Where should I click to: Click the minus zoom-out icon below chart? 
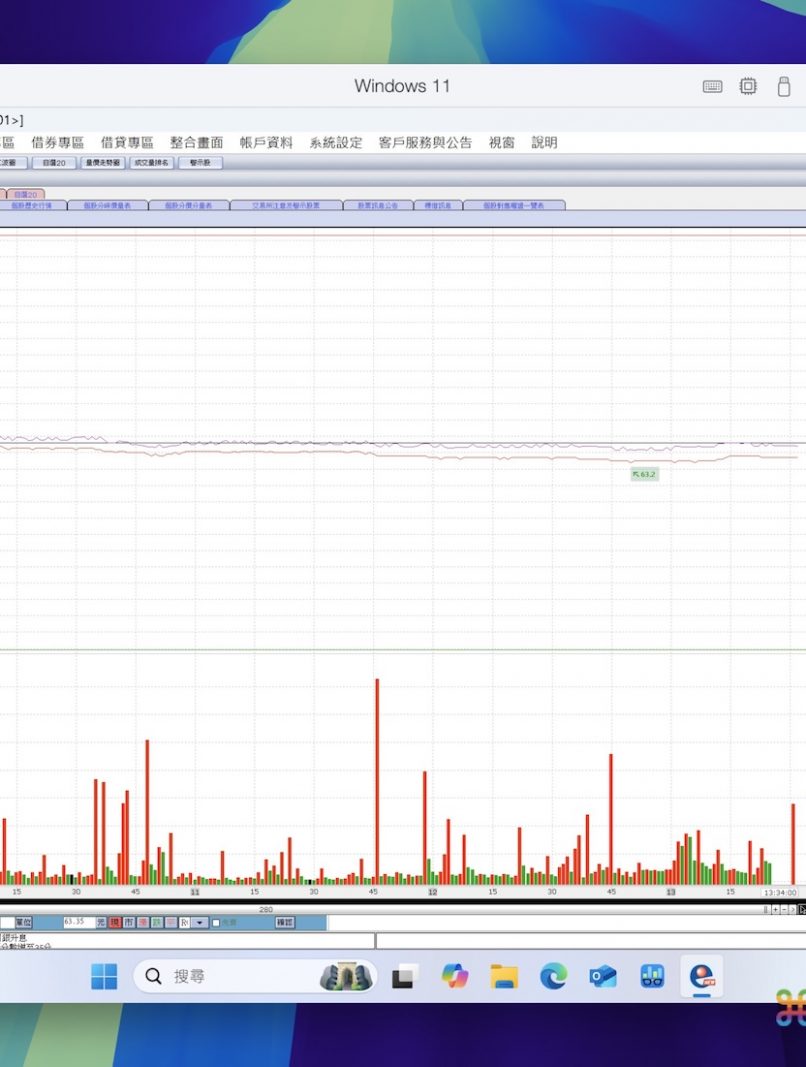[x=784, y=909]
